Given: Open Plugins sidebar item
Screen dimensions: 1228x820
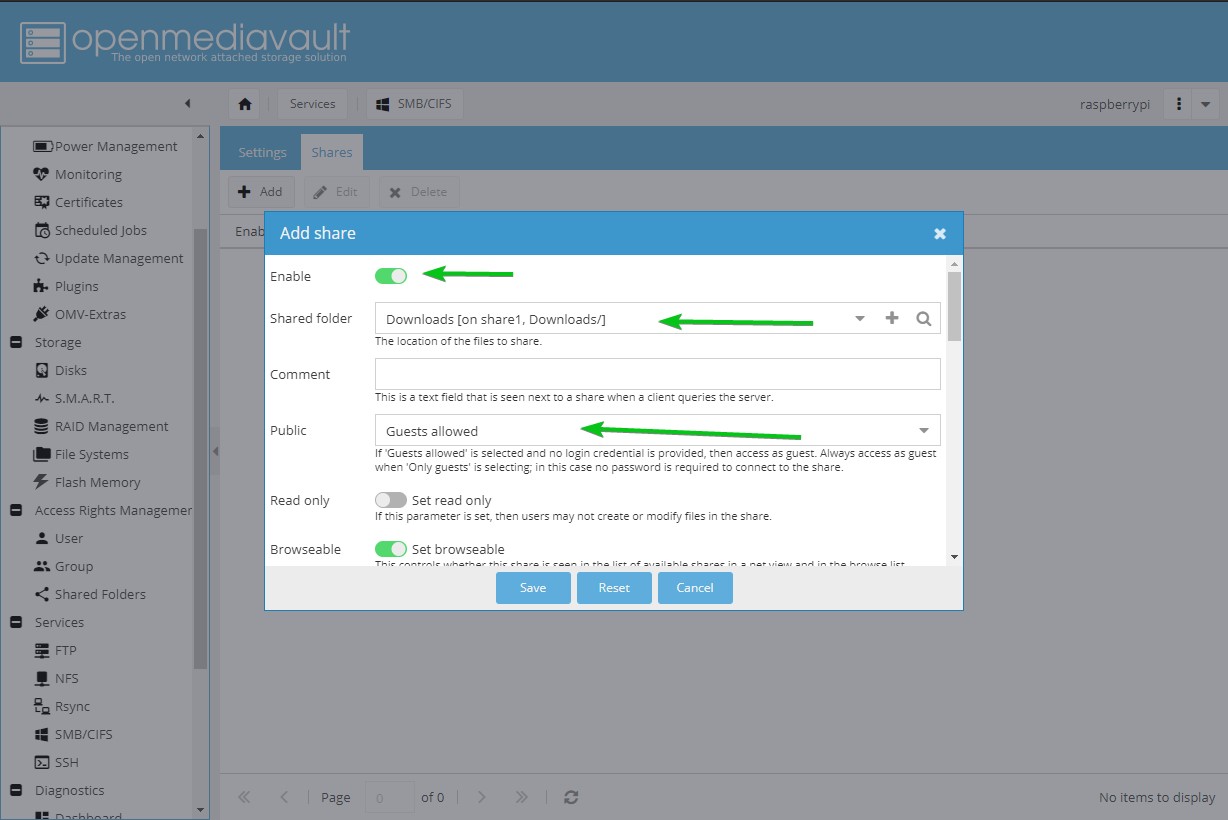Looking at the screenshot, I should 66,286.
